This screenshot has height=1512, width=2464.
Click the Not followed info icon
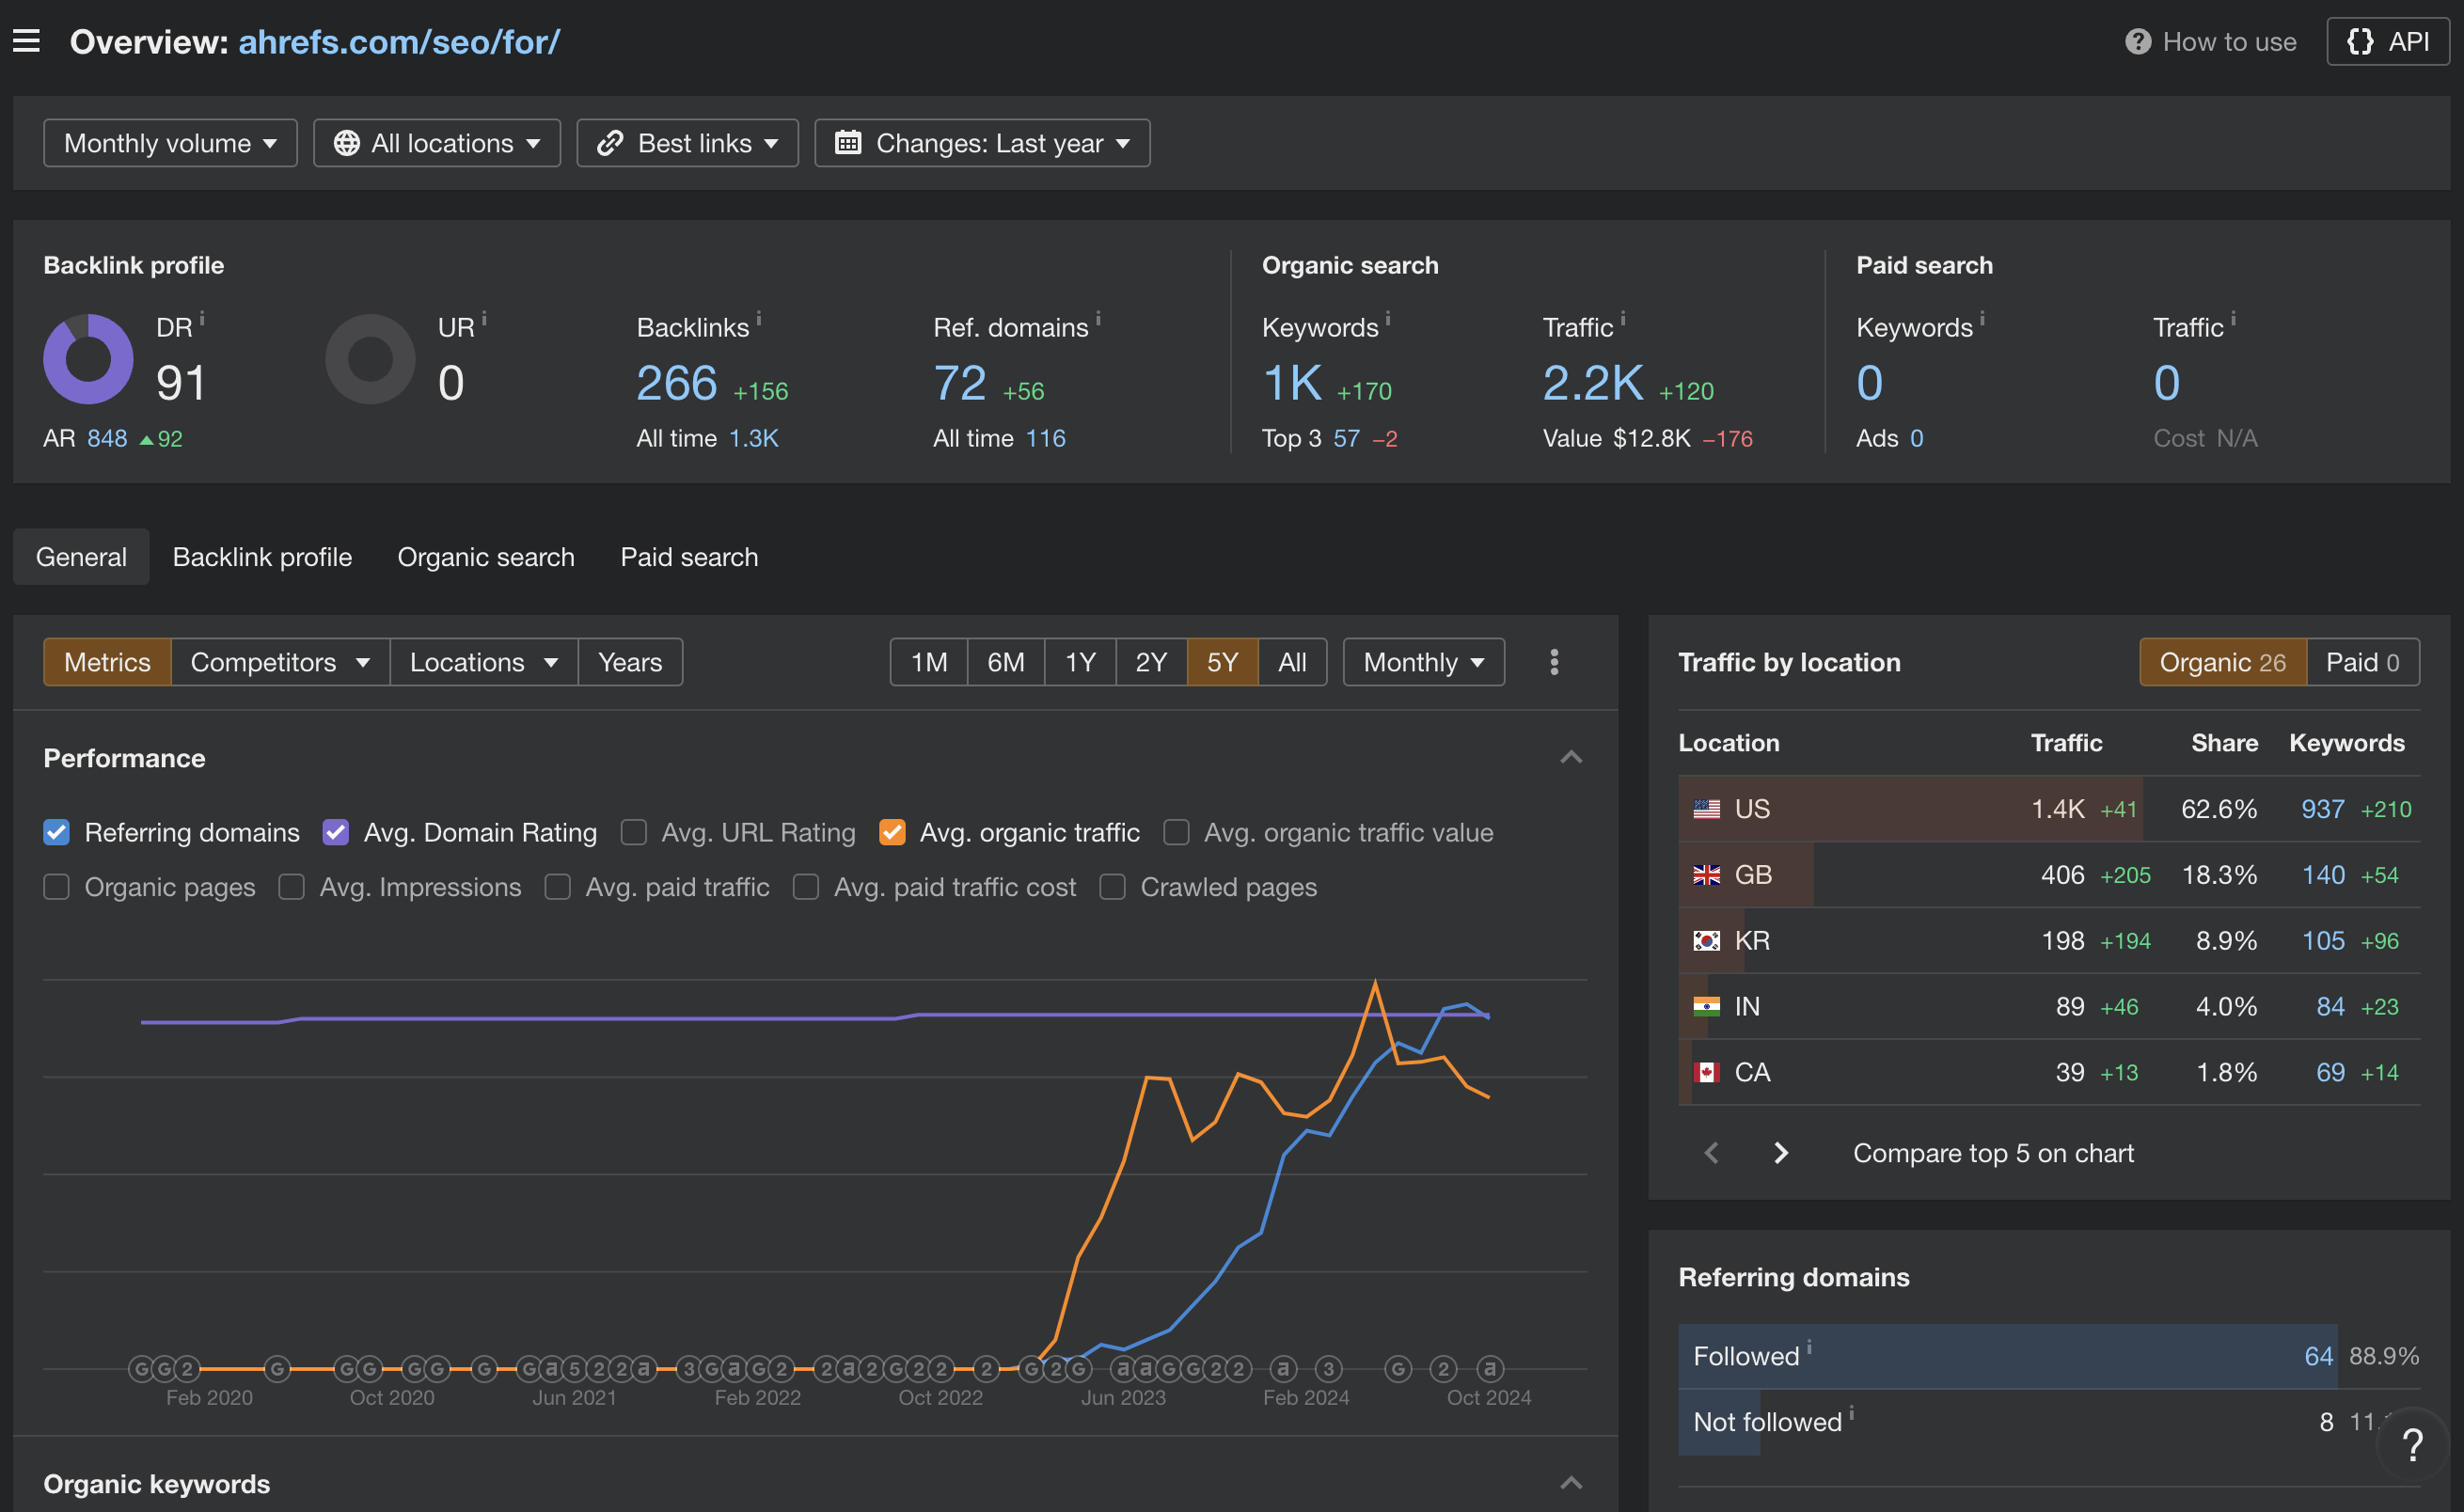click(x=1851, y=1413)
